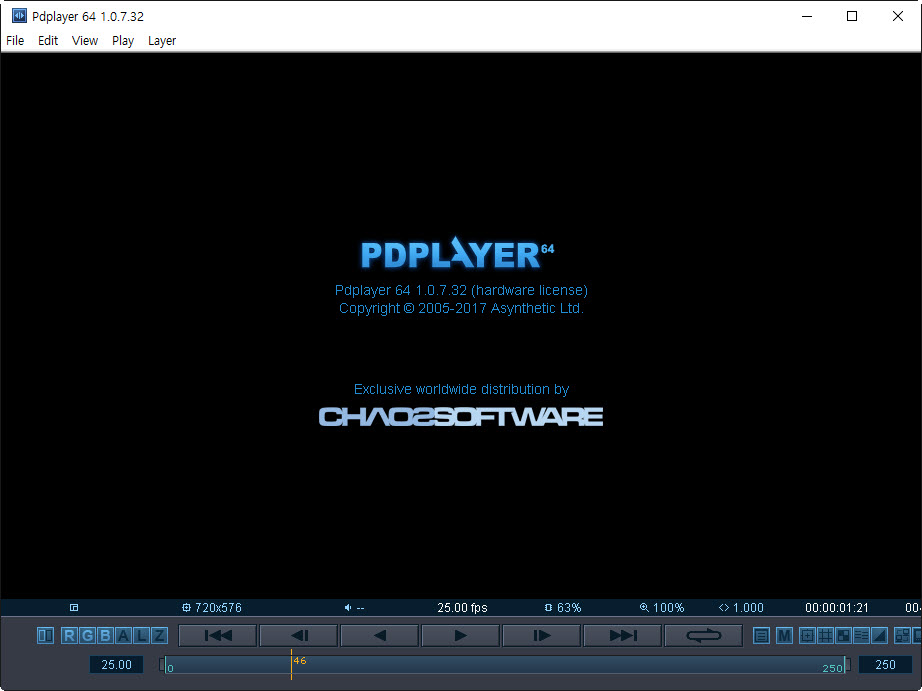Step back one frame
922x691 pixels.
pos(299,636)
